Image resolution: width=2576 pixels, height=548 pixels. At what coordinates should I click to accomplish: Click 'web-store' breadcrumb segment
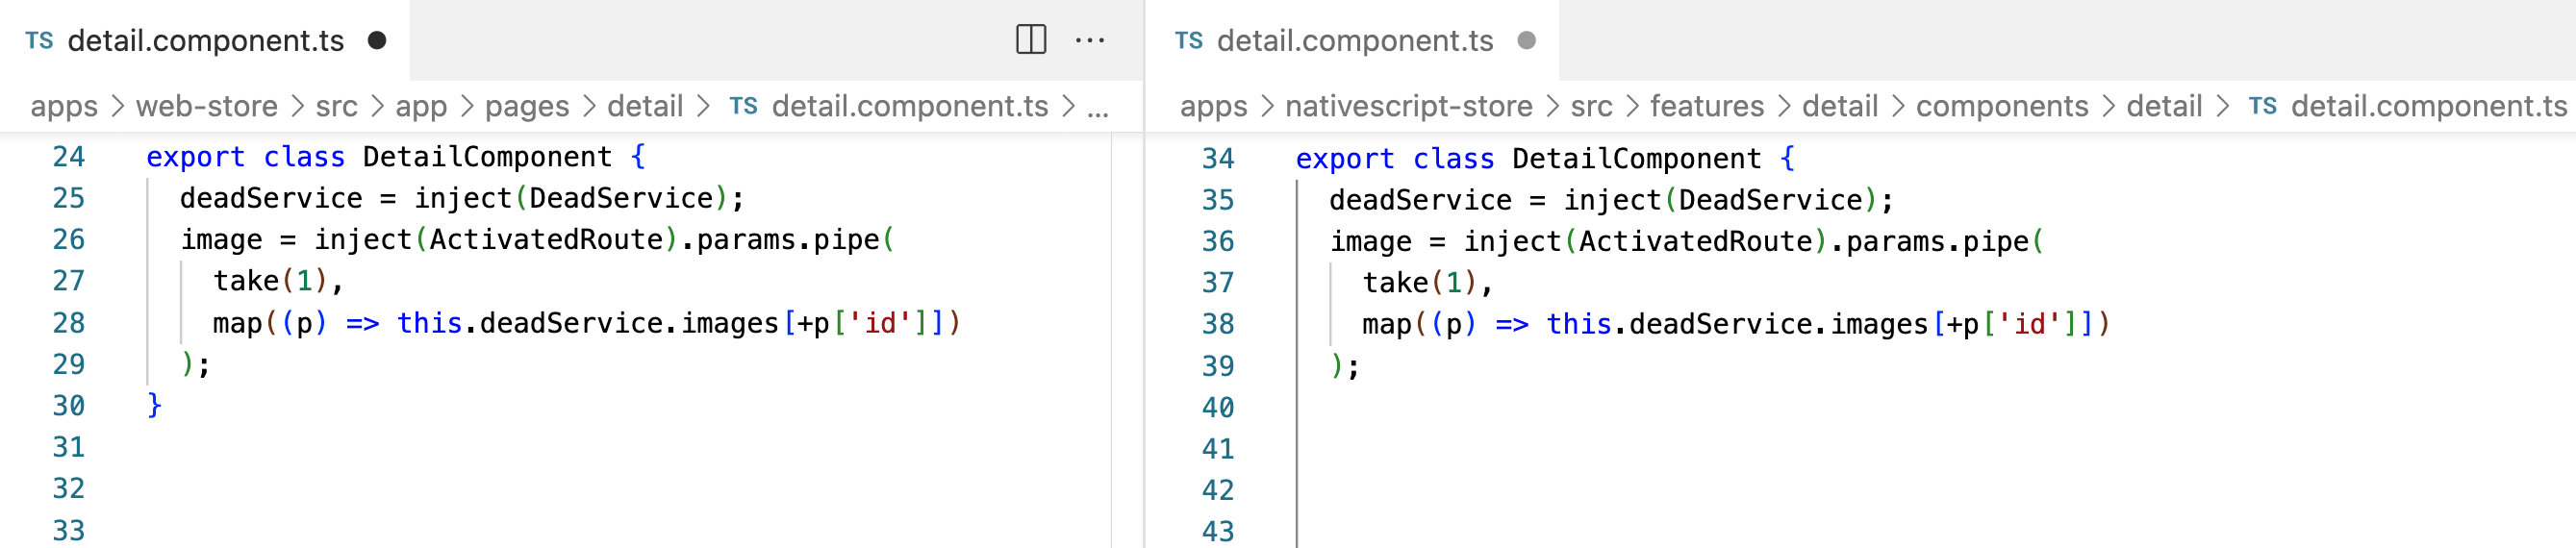207,106
